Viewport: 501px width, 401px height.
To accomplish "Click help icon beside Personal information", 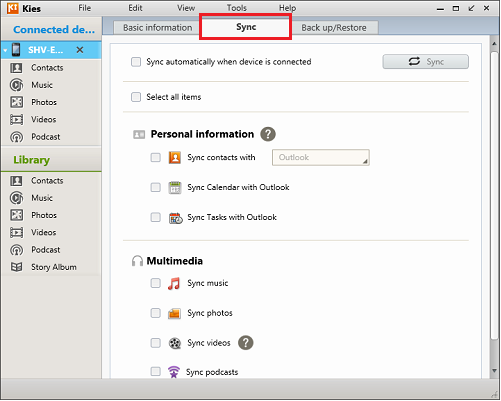I will tap(268, 134).
